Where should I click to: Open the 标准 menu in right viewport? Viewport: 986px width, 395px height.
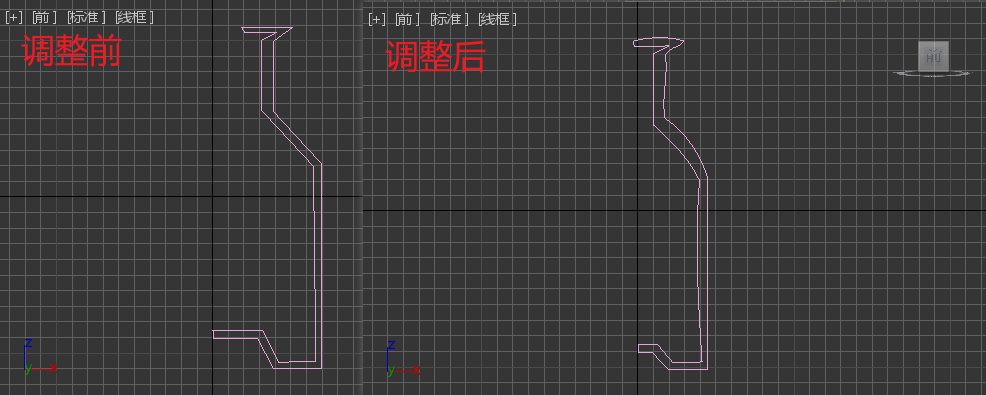[x=449, y=19]
